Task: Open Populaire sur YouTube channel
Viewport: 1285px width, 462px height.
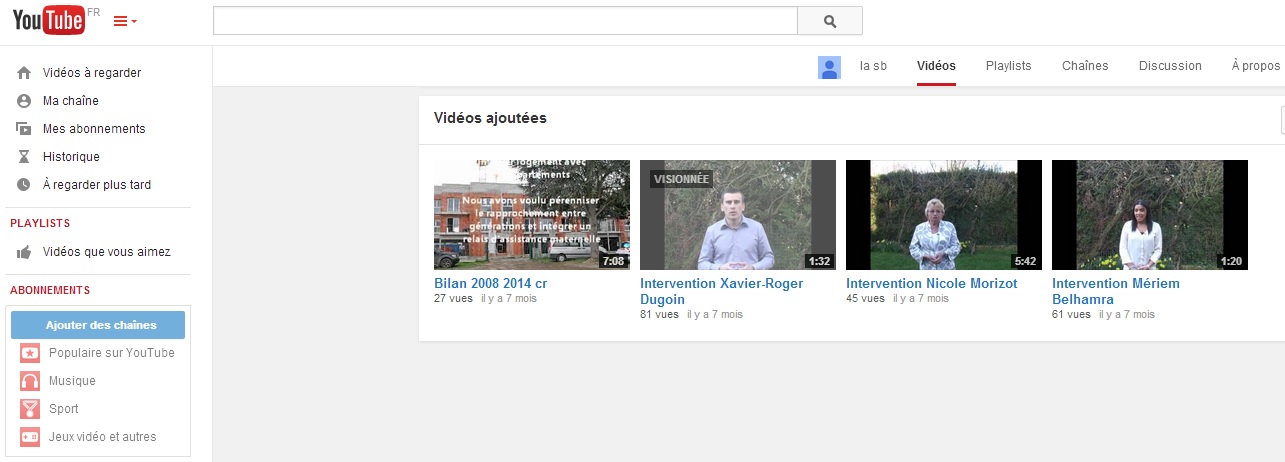Action: pyautogui.click(x=111, y=353)
